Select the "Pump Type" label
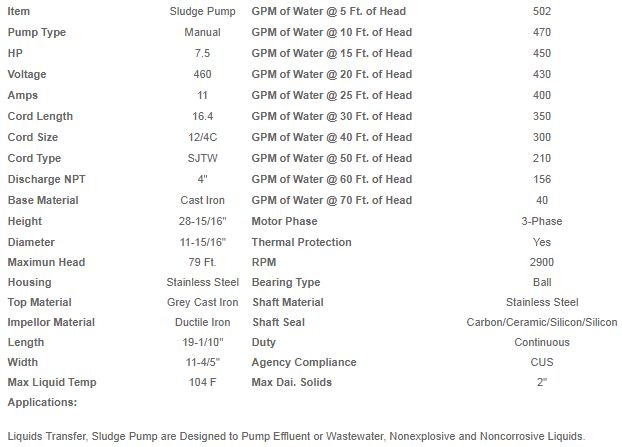 37,32
